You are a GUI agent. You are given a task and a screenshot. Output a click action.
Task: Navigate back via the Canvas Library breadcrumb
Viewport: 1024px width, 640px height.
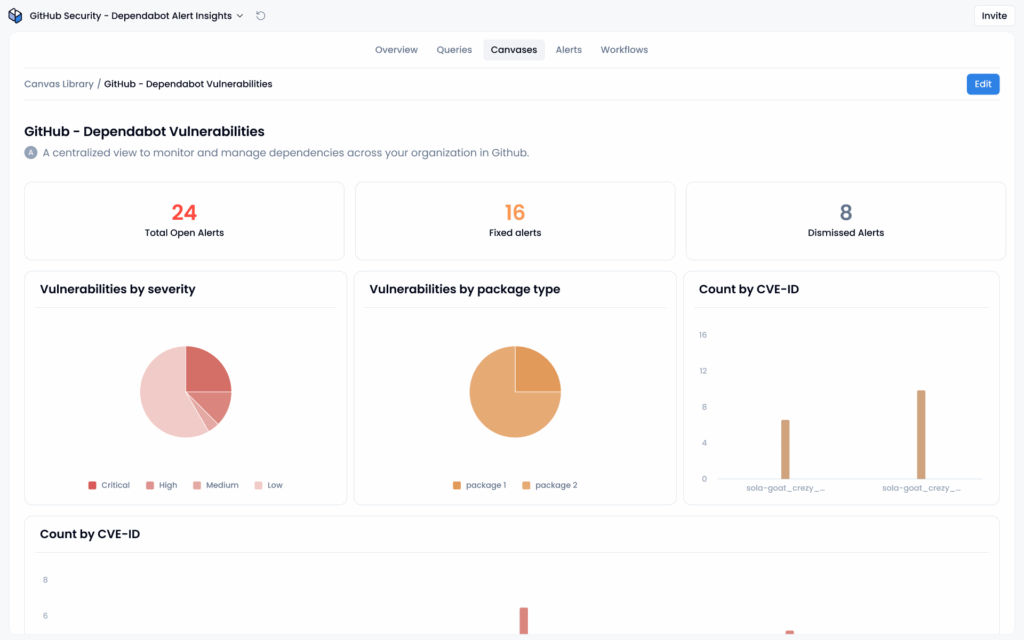coord(58,84)
